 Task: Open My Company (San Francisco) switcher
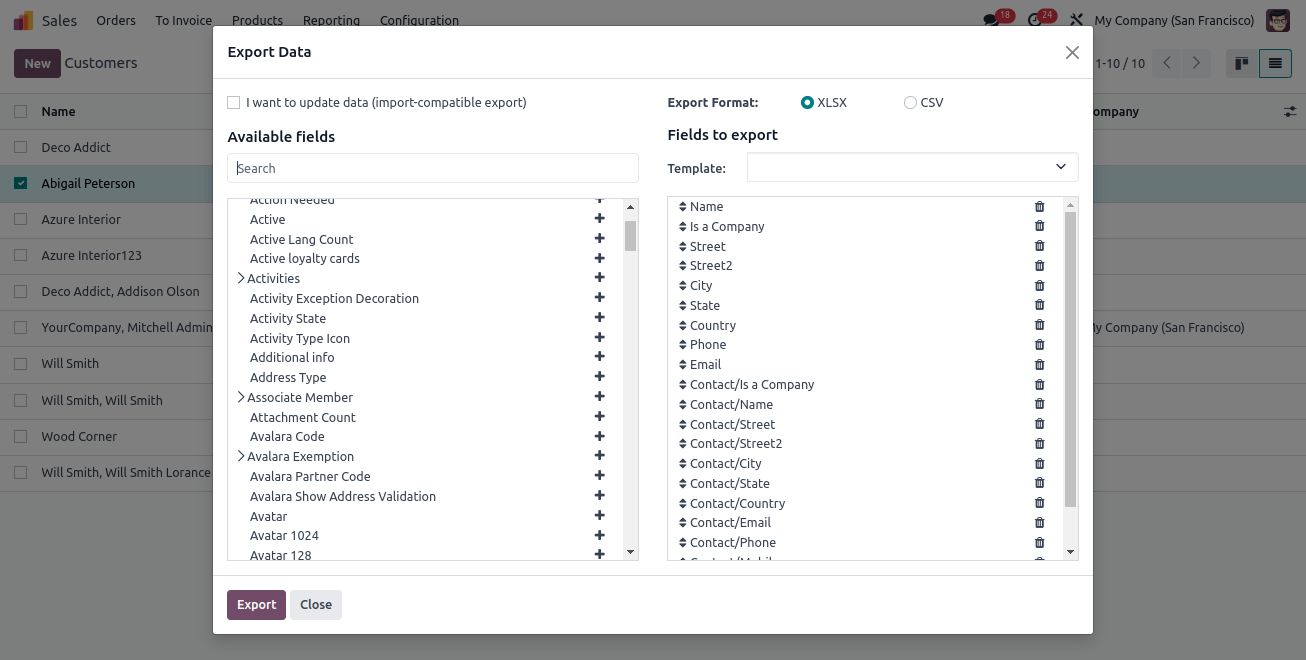pyautogui.click(x=1174, y=20)
